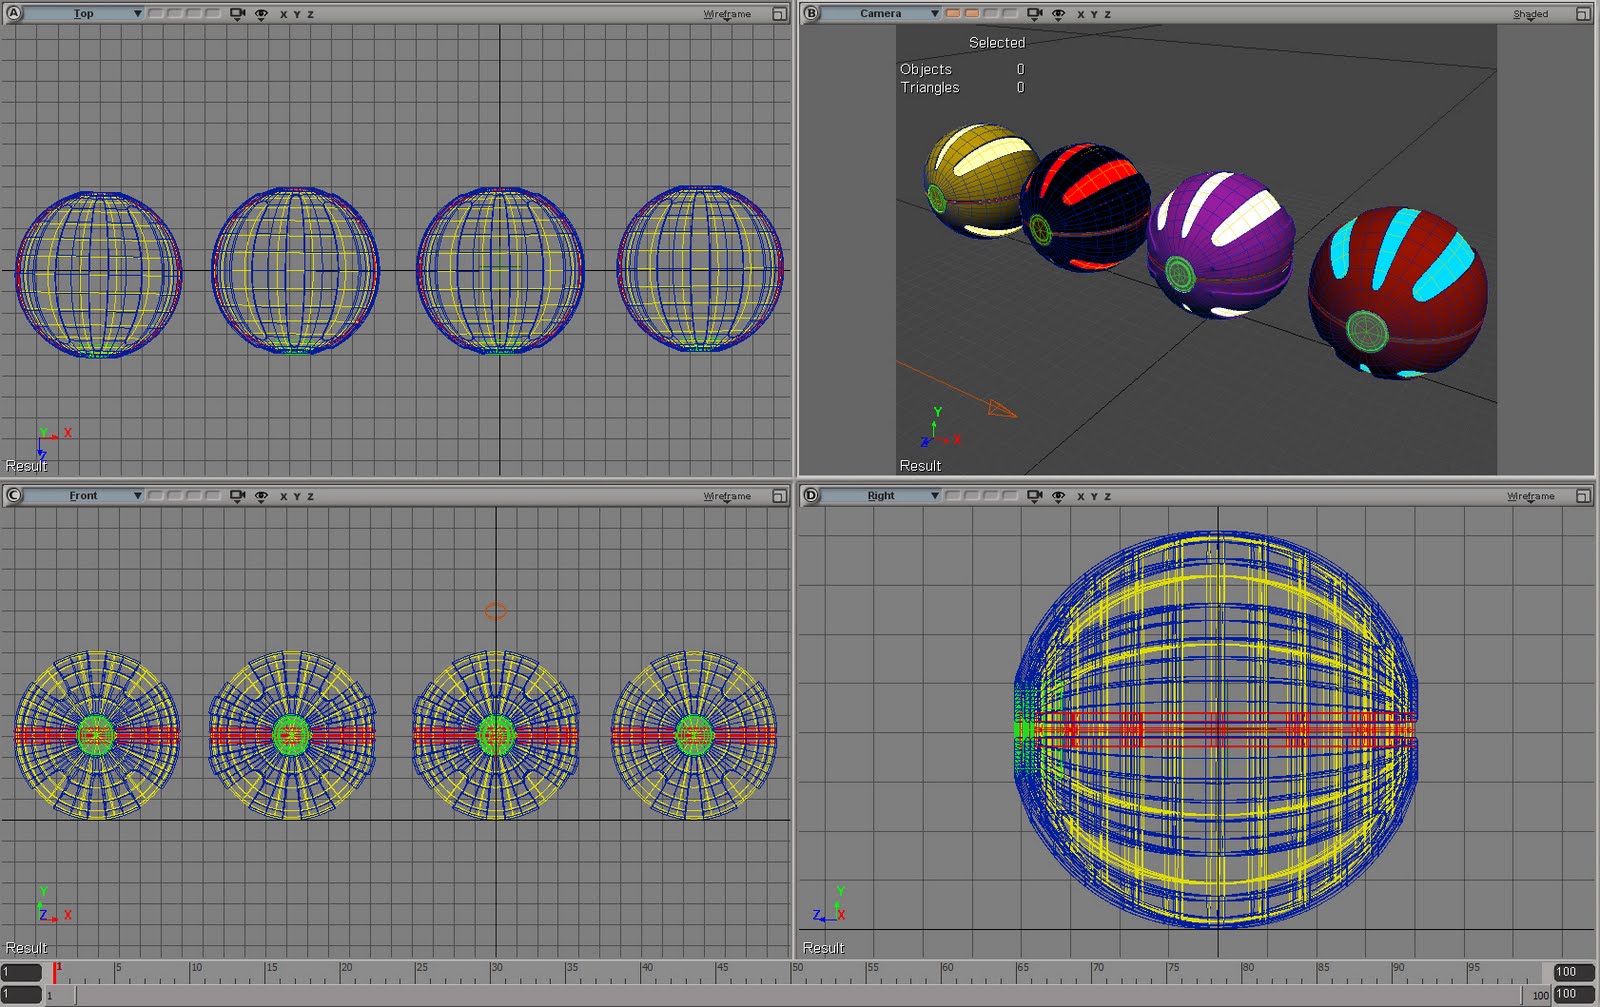Click the timeline end frame field showing 100
Viewport: 1600px width, 1007px height.
coord(1573,972)
